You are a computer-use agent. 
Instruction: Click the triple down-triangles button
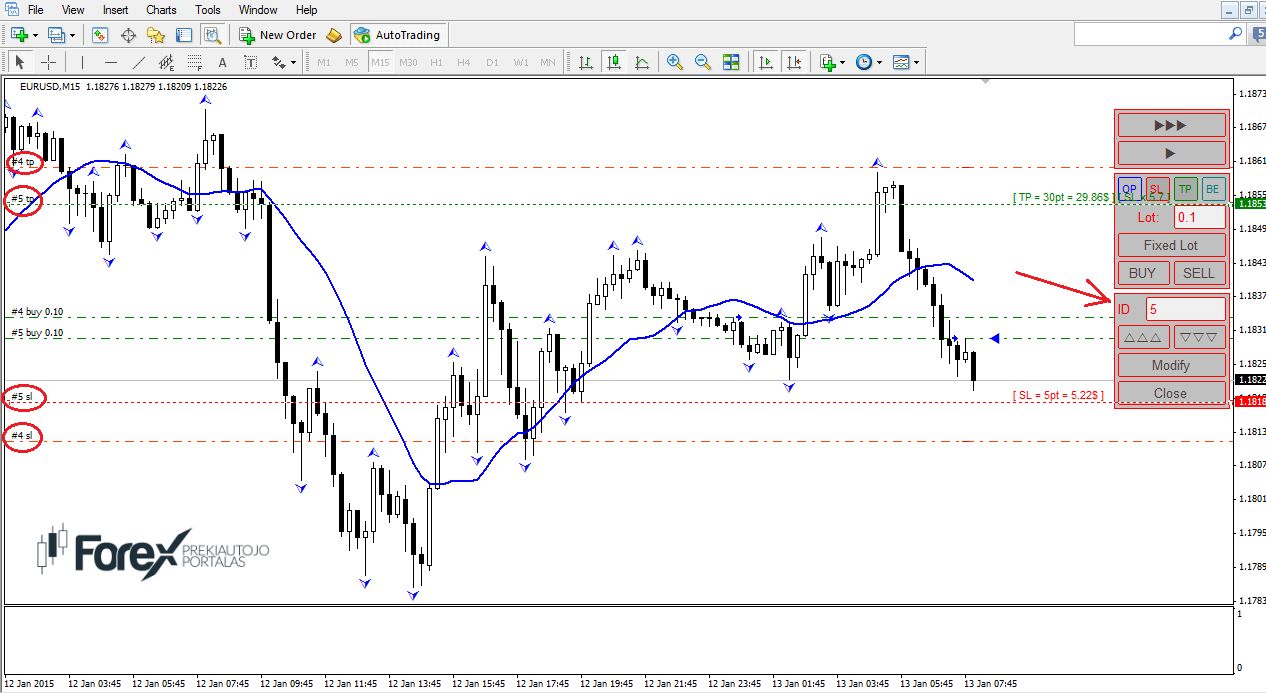(x=1199, y=337)
